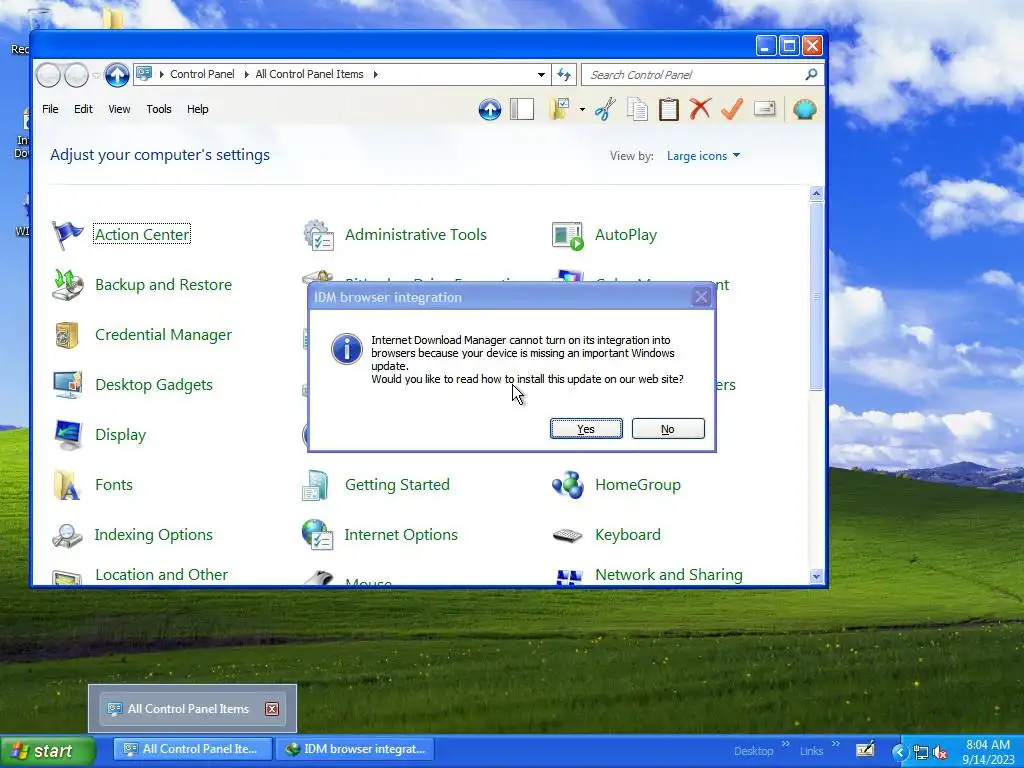Open the Tools menu
1024x768 pixels.
[x=159, y=109]
